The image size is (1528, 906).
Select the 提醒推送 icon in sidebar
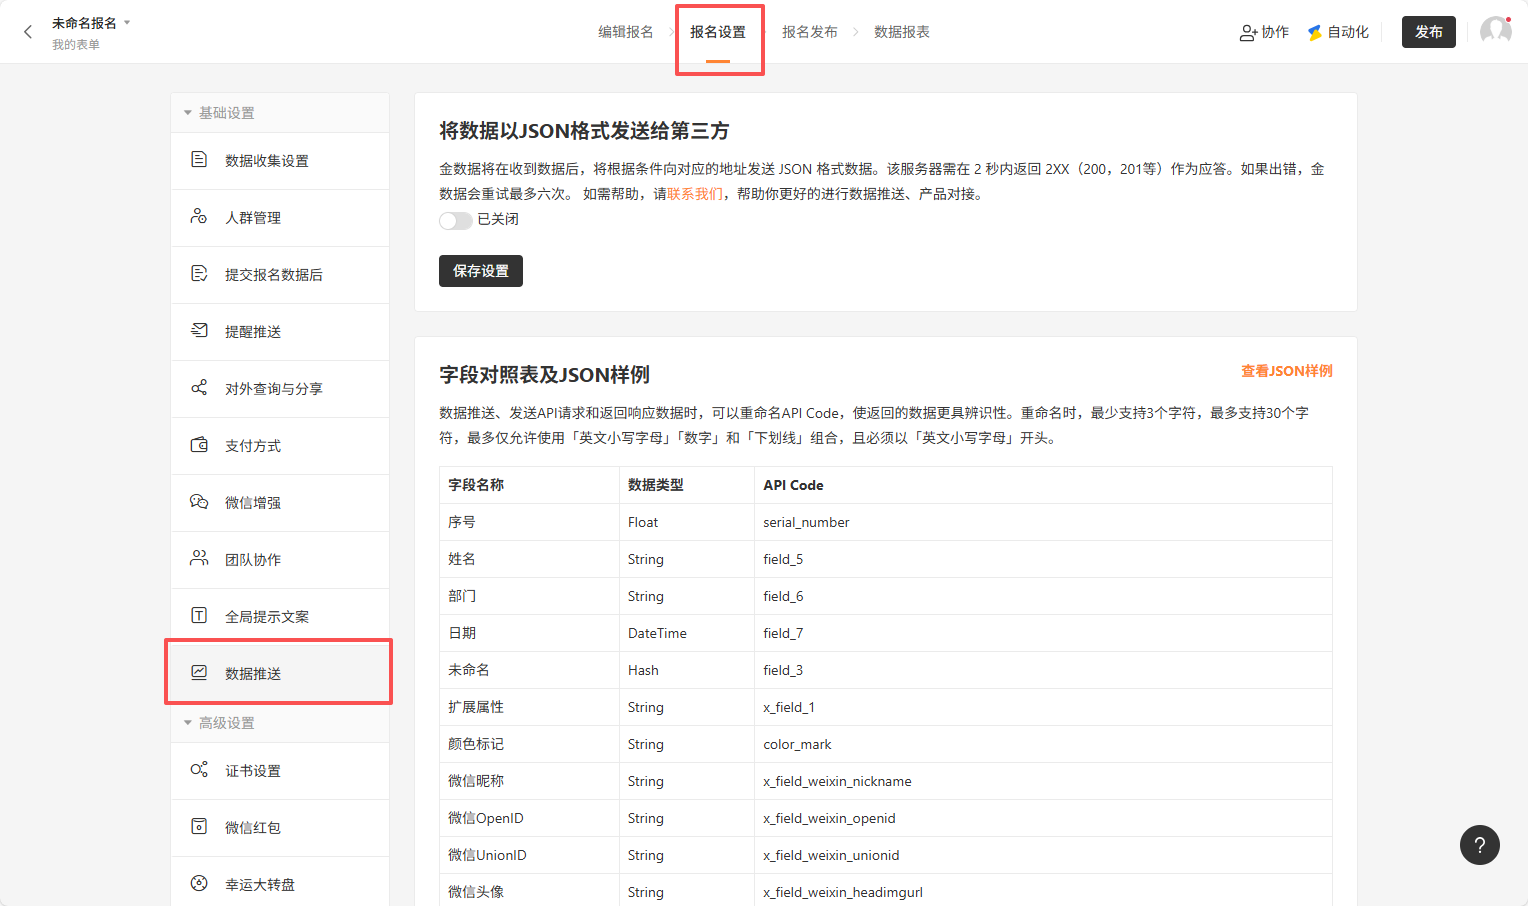tap(199, 331)
